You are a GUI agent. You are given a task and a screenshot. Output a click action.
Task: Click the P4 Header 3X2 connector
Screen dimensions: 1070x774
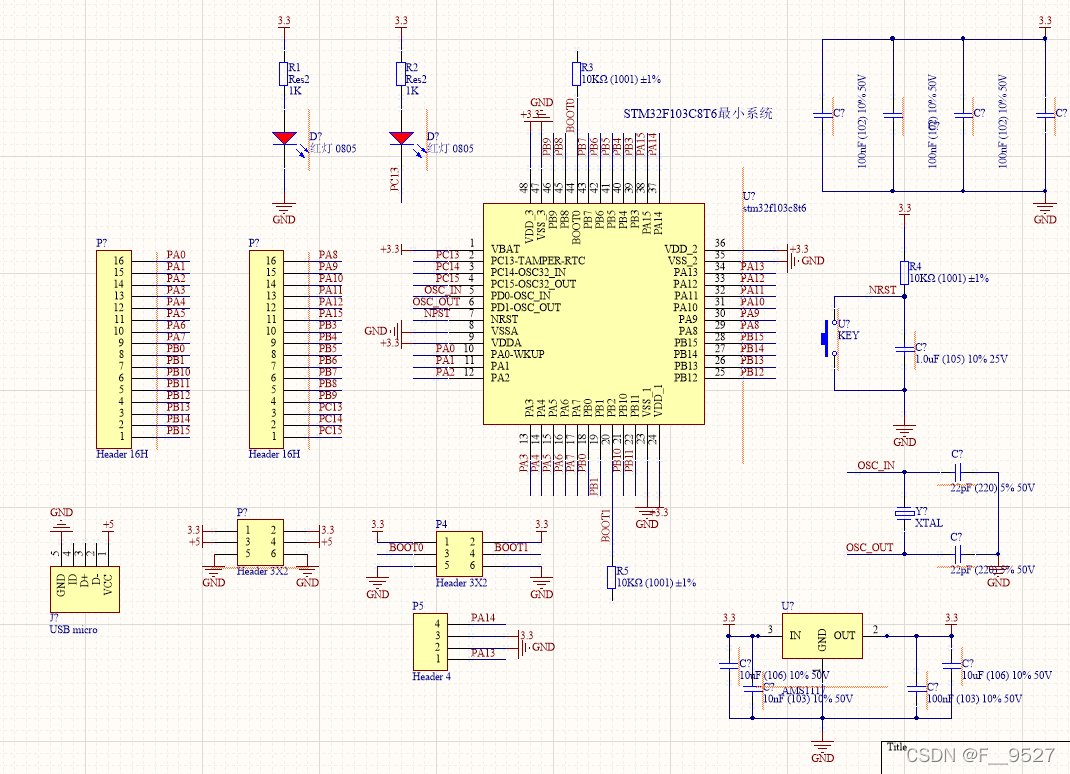(459, 552)
